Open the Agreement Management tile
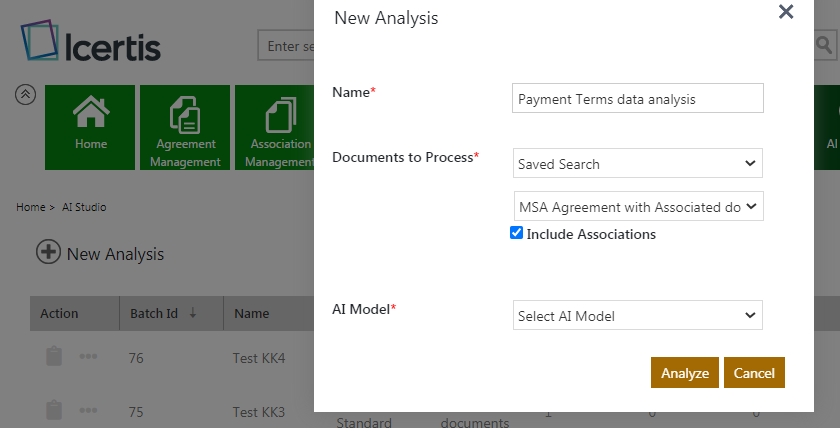 coord(187,127)
